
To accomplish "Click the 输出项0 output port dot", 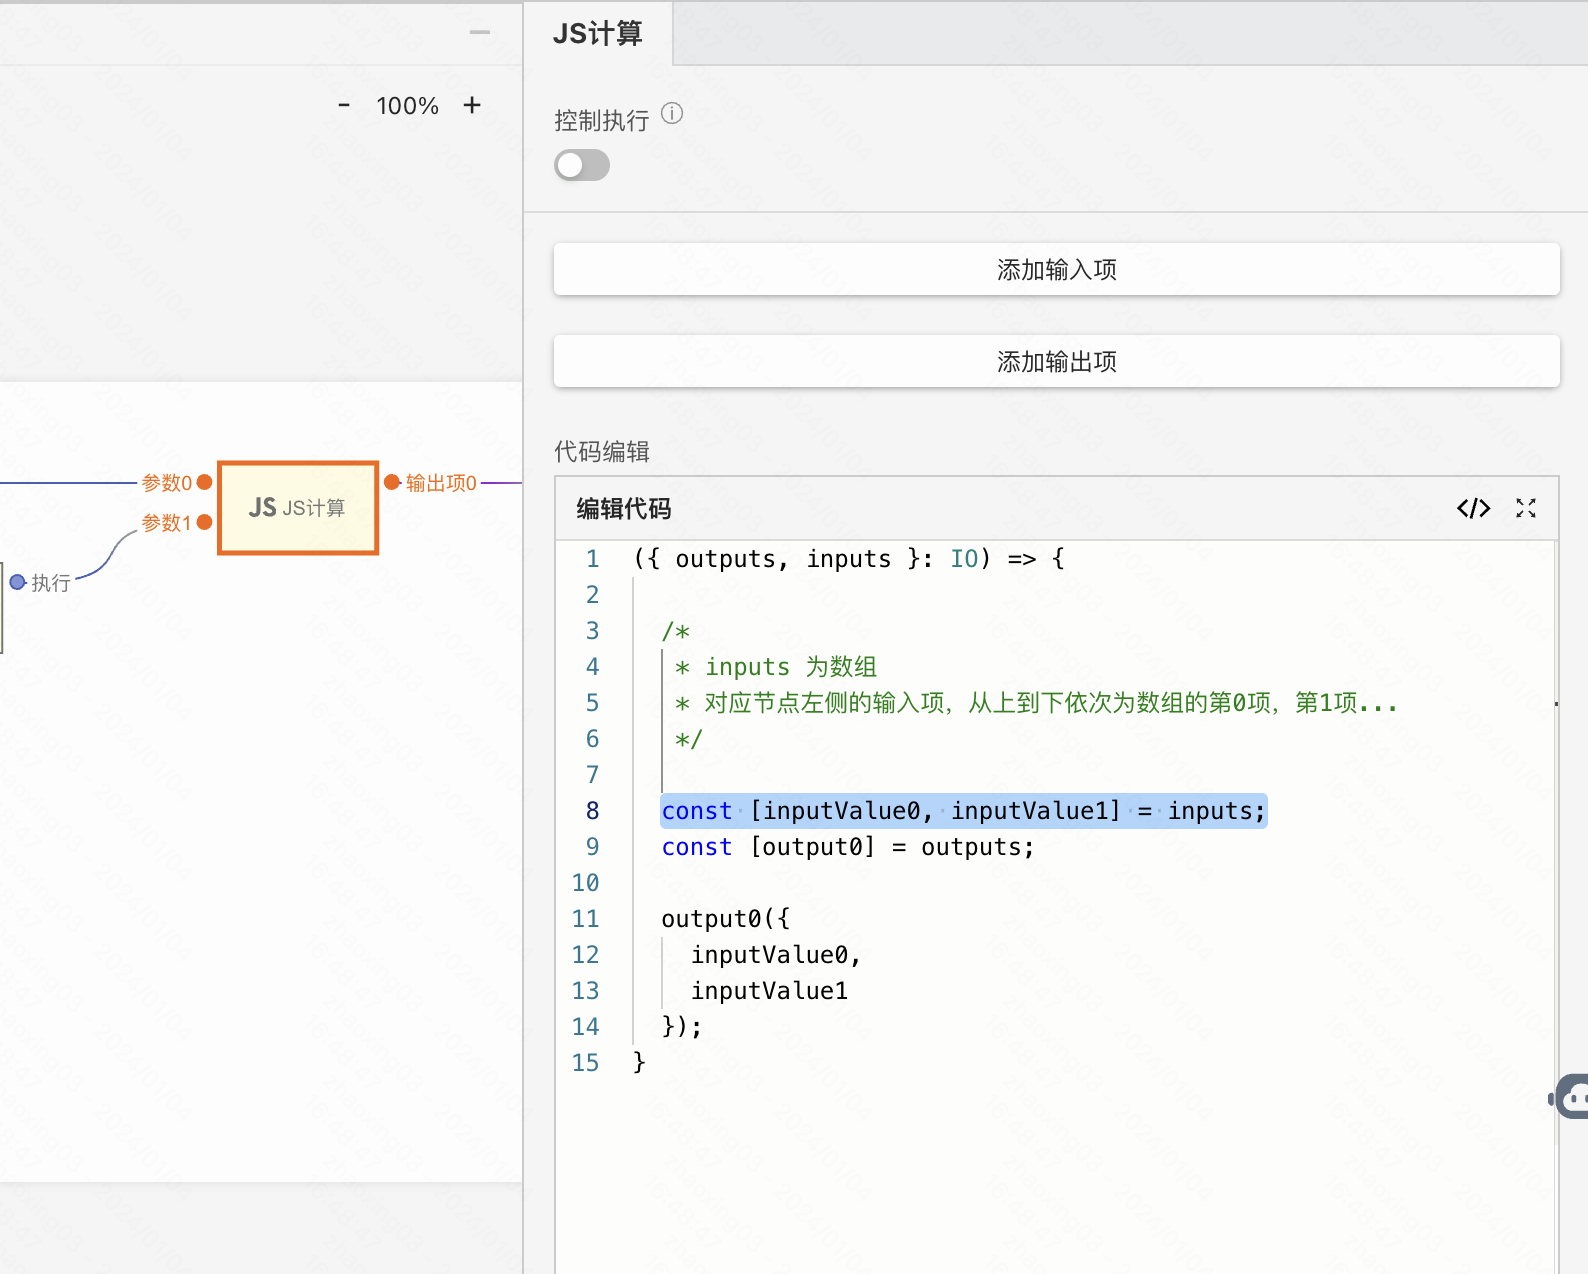I will tap(392, 482).
